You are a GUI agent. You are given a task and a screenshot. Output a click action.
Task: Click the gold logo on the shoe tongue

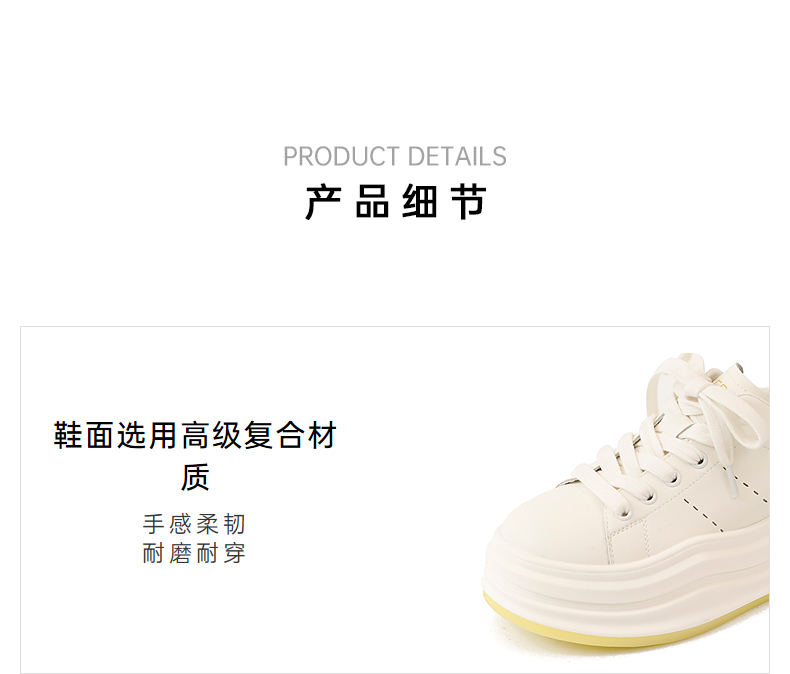[x=720, y=385]
